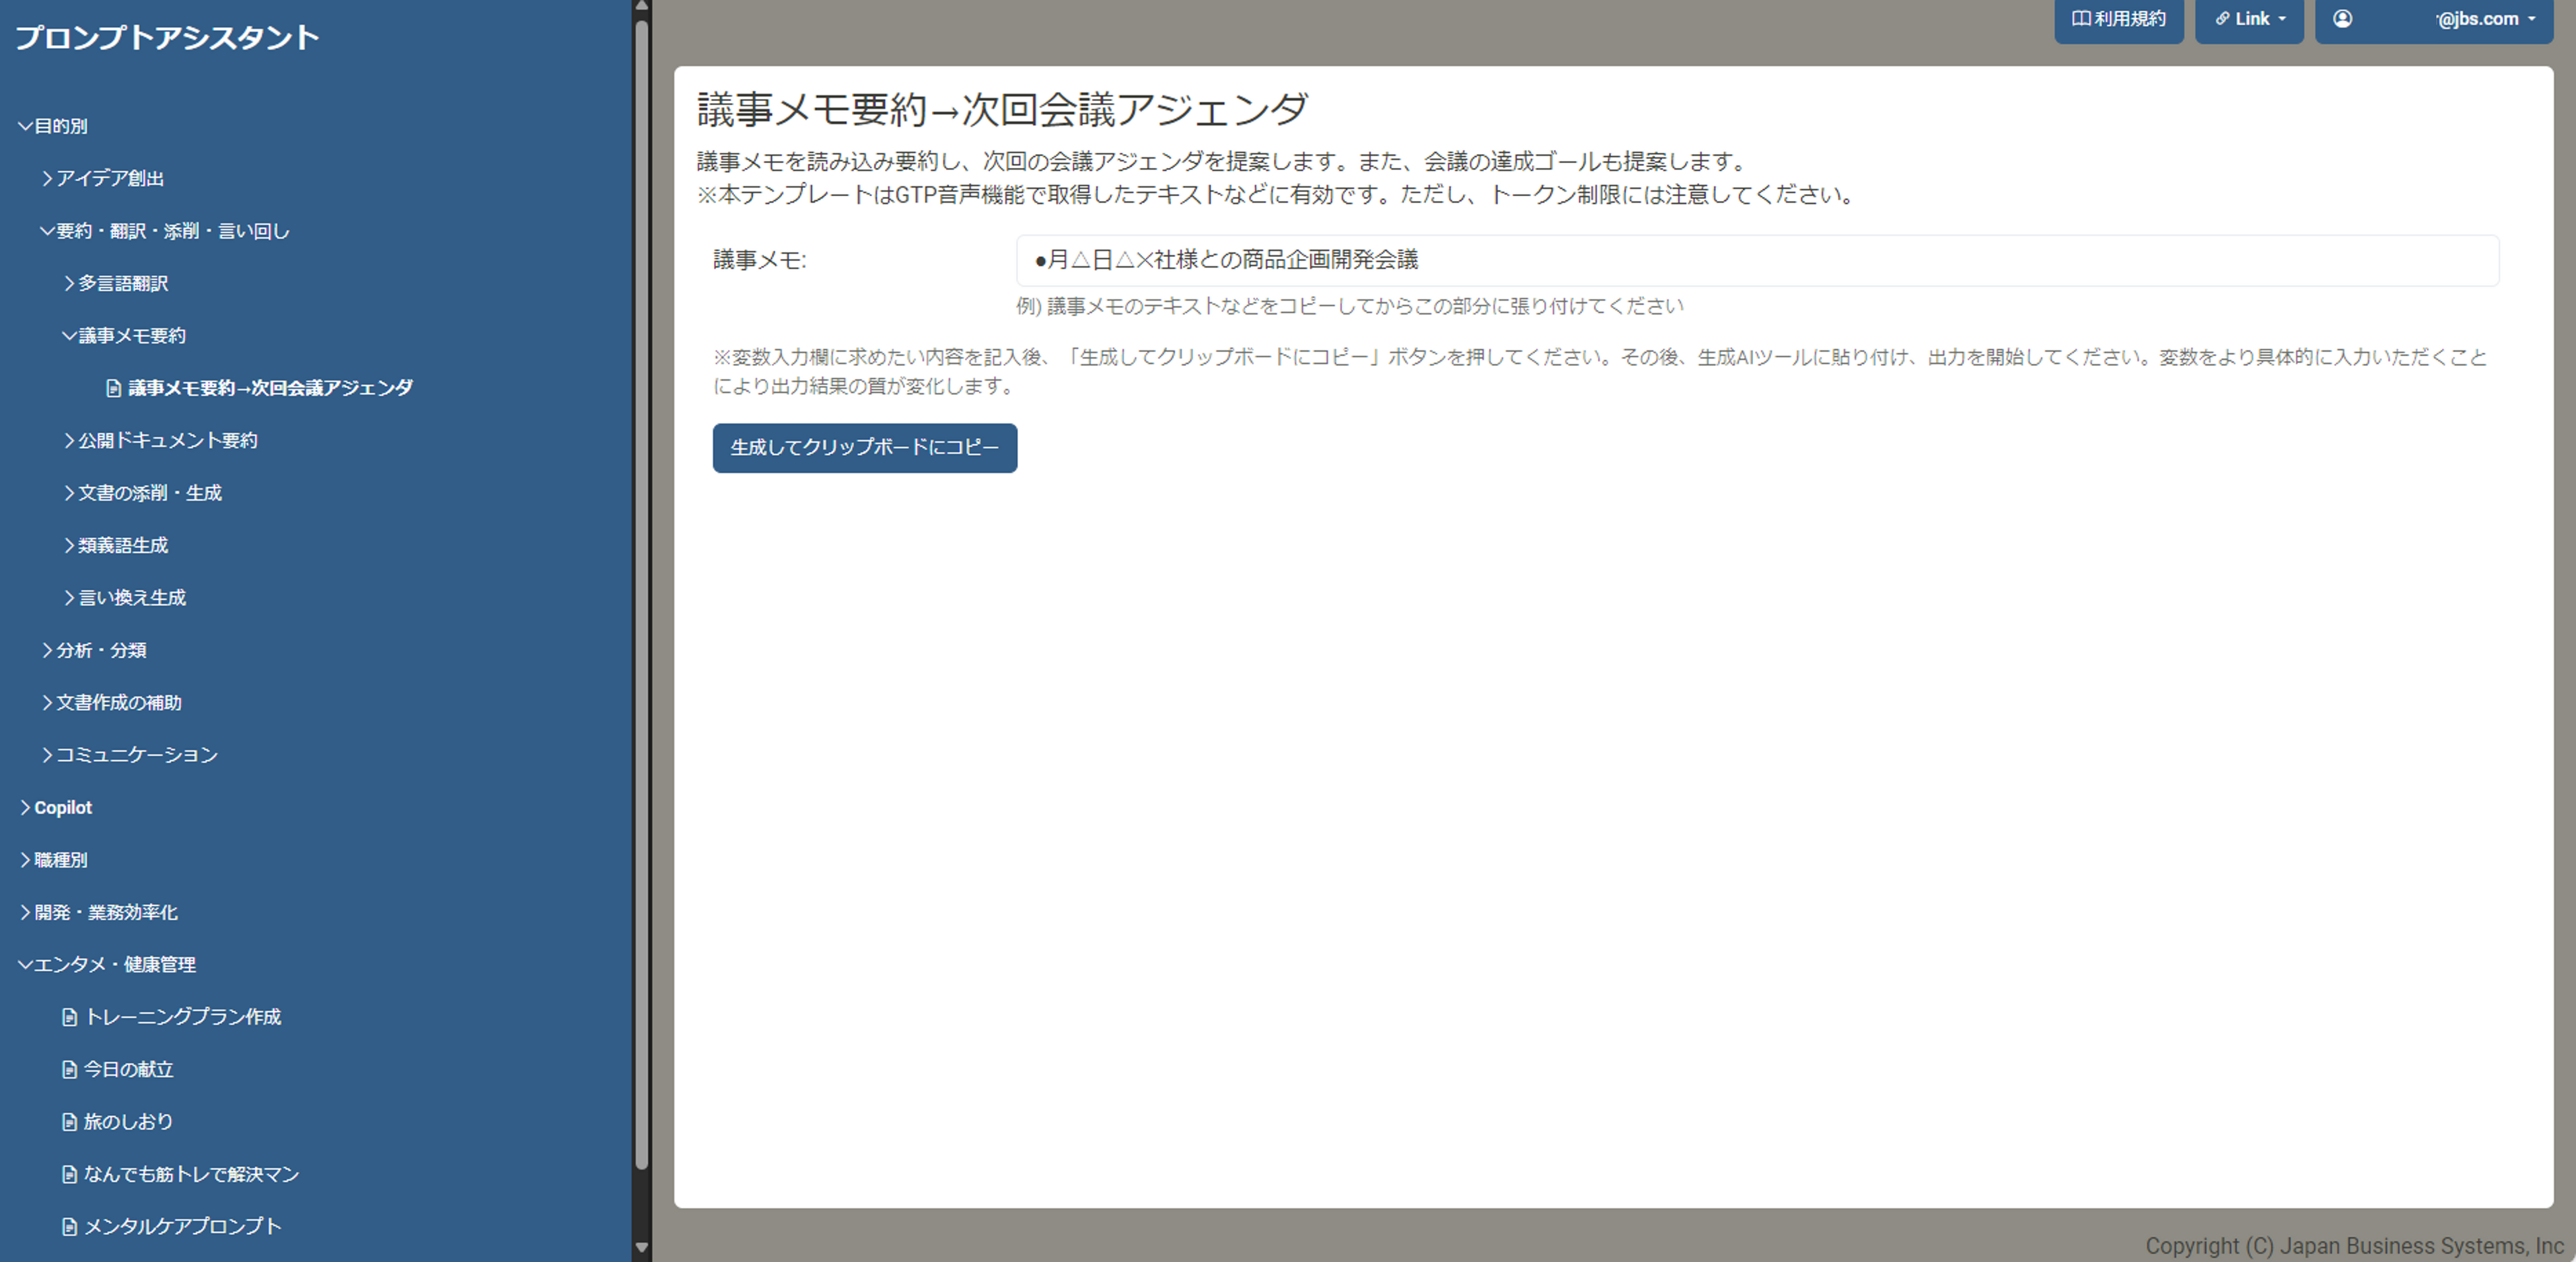This screenshot has width=2576, height=1262.
Task: Click the document icon beside 議事メモ要約→次回会議アジェンダ
Action: tap(114, 388)
